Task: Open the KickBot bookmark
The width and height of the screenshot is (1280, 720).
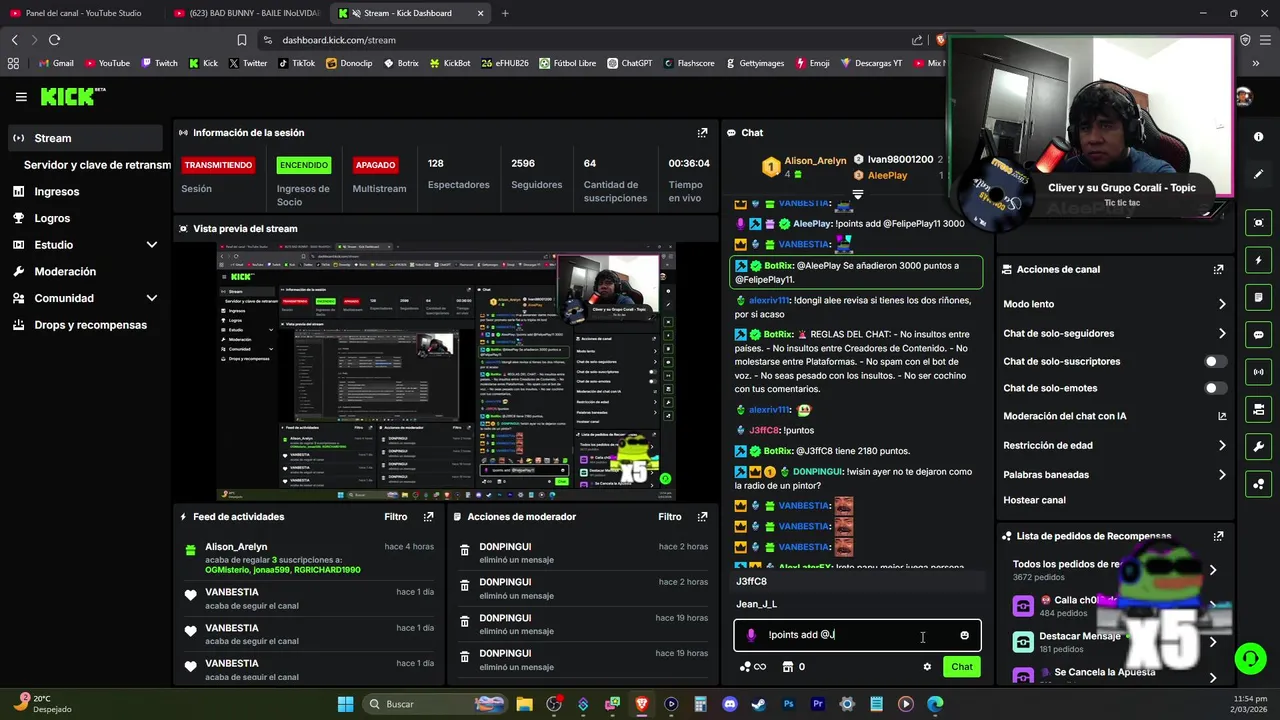Action: coord(450,63)
